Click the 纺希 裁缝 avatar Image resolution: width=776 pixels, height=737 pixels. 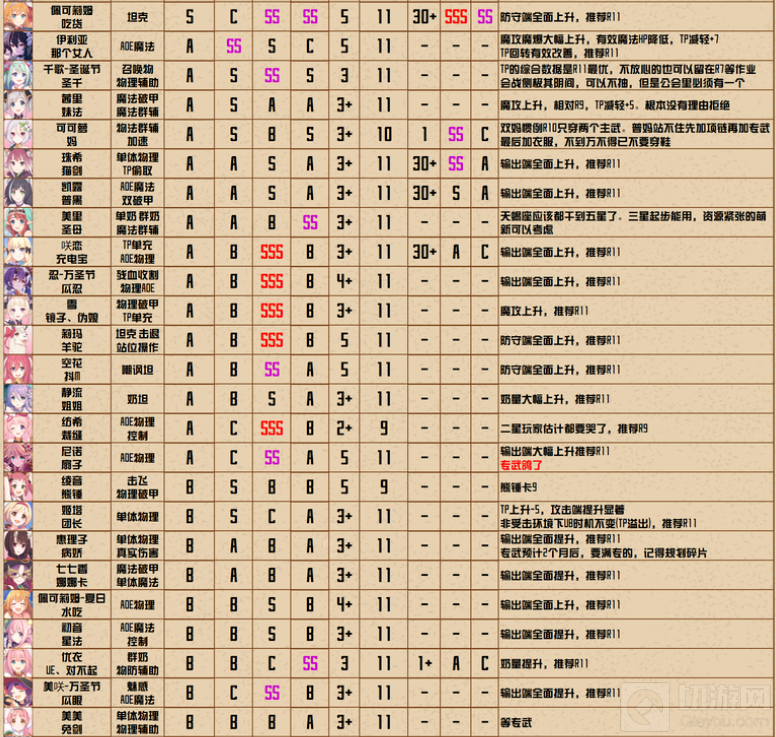coord(18,429)
